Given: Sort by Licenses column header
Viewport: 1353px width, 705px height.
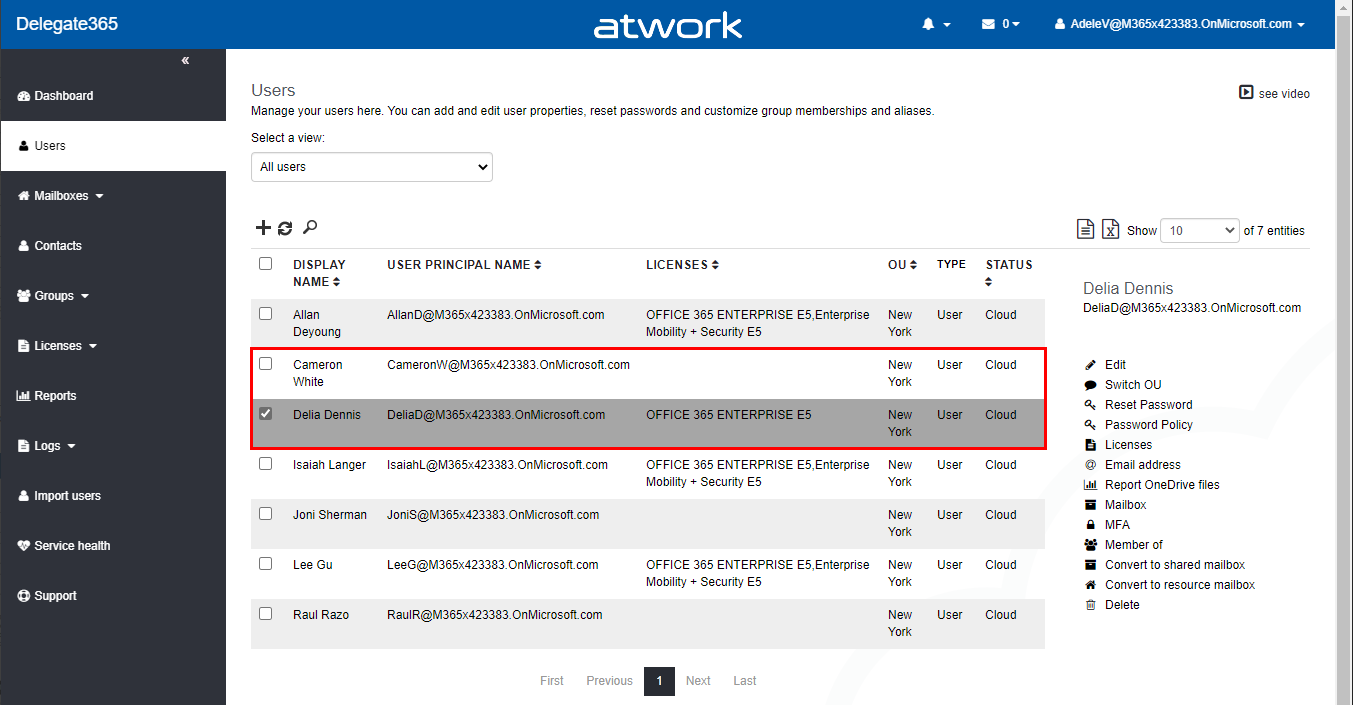Looking at the screenshot, I should click(682, 265).
